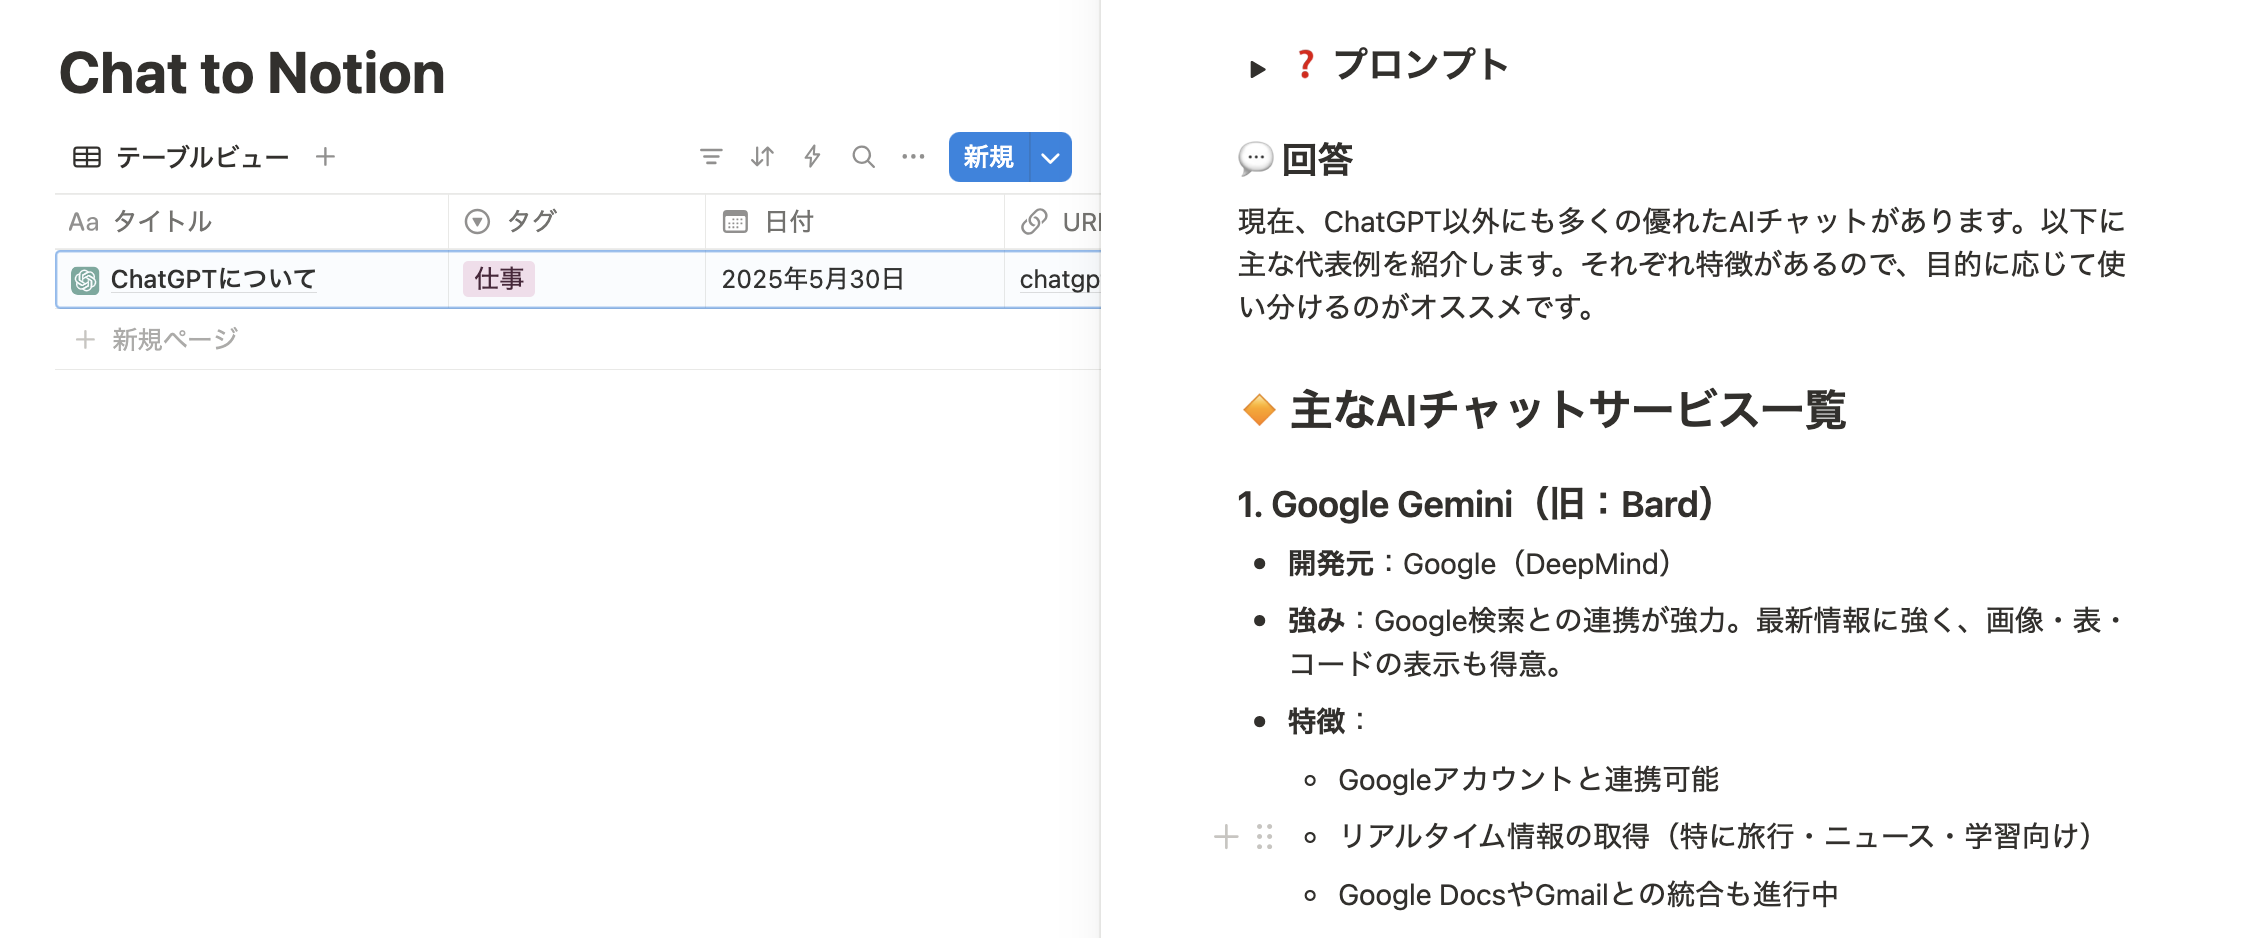The image size is (2256, 938).
Task: Expand the プロンプト toggle triangle
Action: tap(1258, 68)
